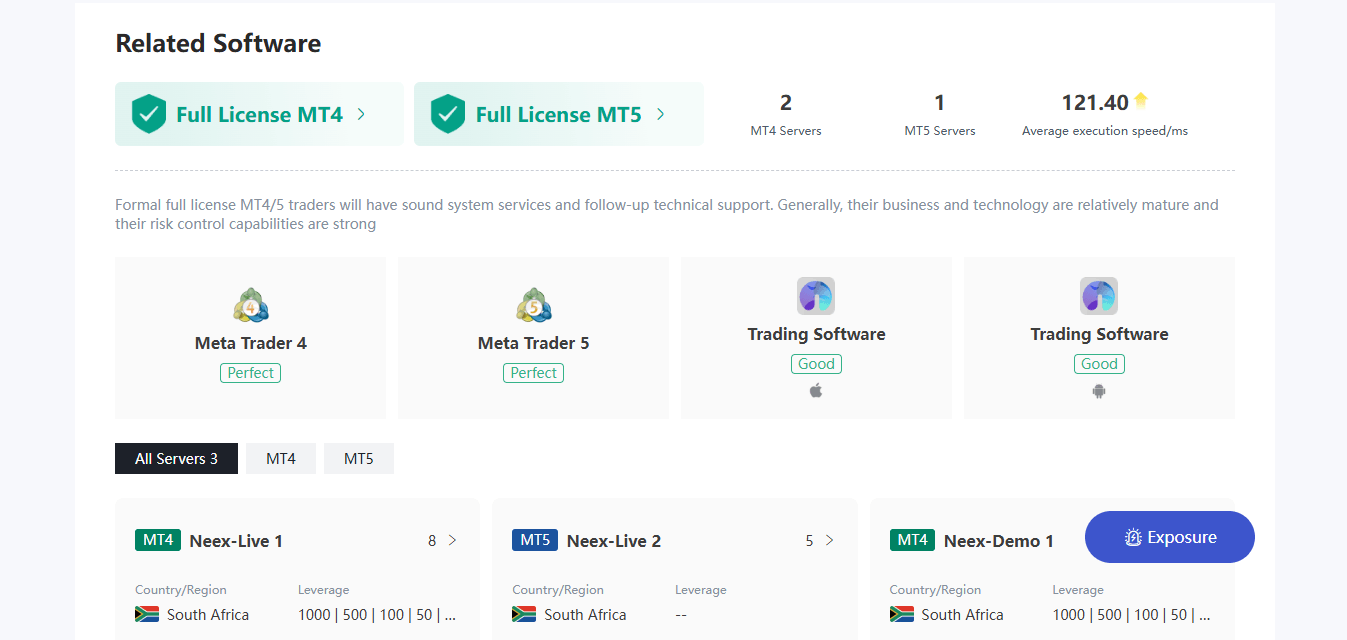Click the MT4 Servers count
The height and width of the screenshot is (640, 1347).
point(786,102)
